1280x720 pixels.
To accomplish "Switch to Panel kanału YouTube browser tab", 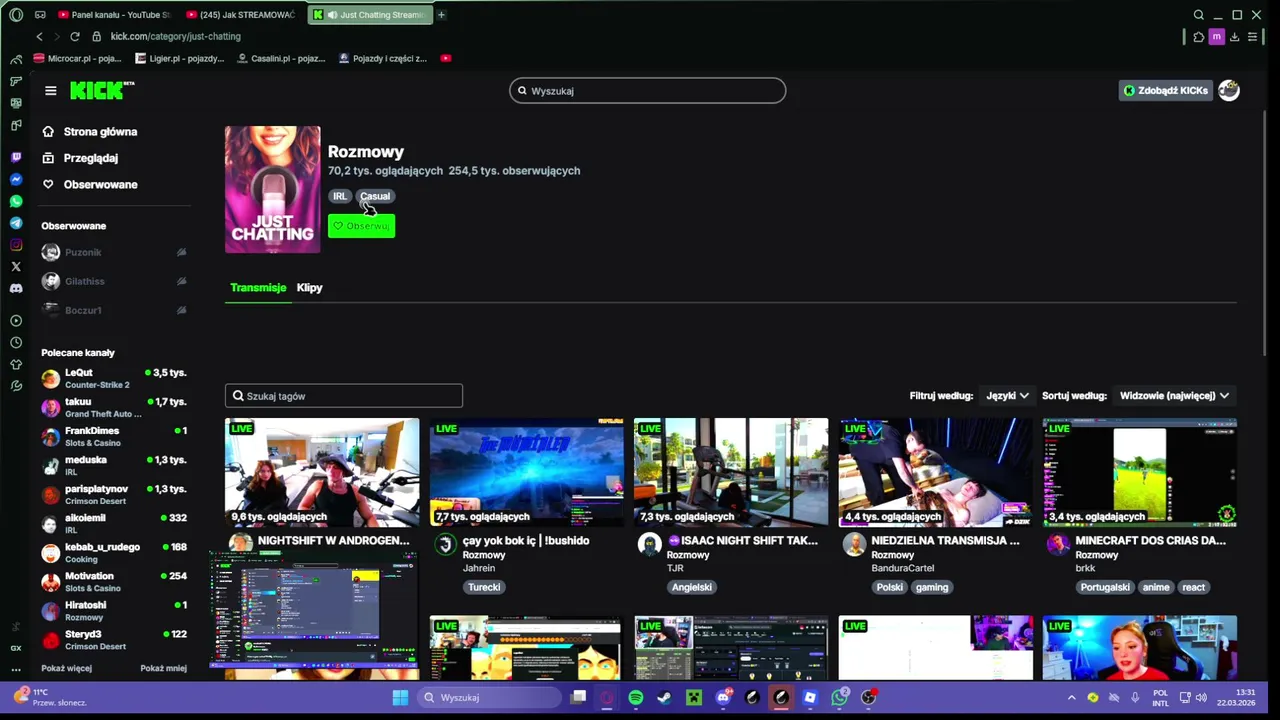I will tap(114, 15).
